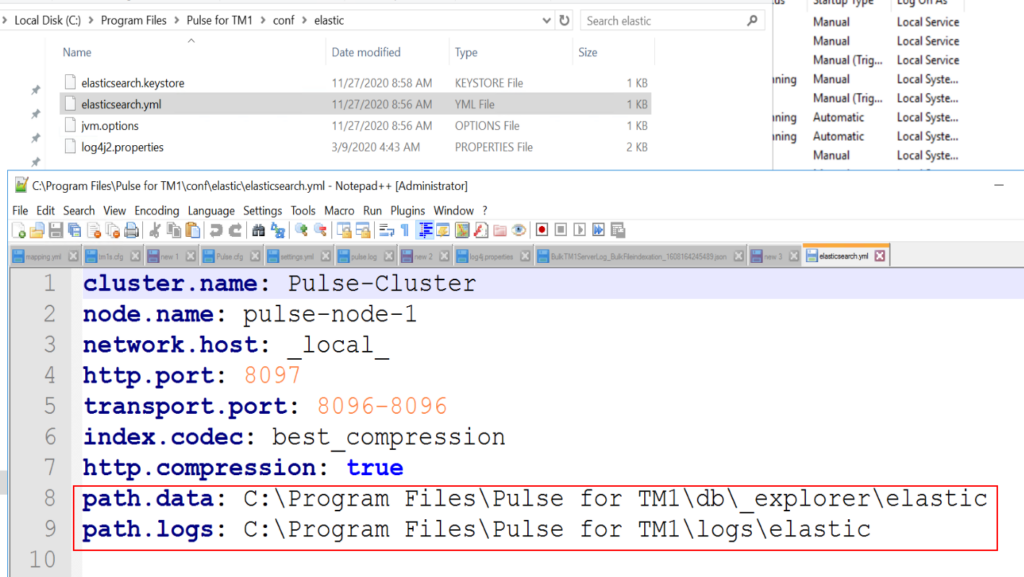Image resolution: width=1024 pixels, height=577 pixels.
Task: Click the Zoom in toolbar icon
Action: click(302, 231)
